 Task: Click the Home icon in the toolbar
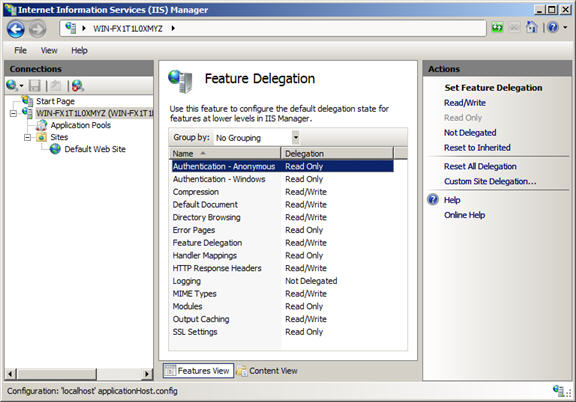pos(532,27)
